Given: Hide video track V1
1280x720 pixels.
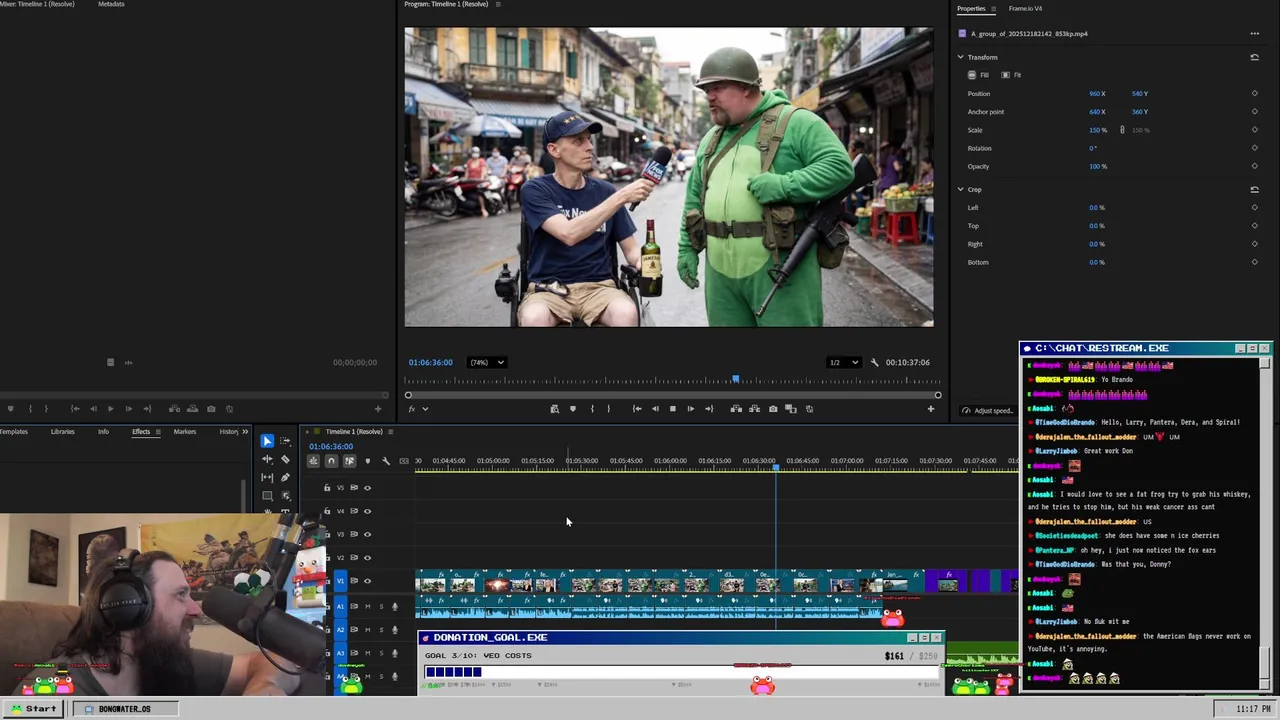Looking at the screenshot, I should [x=367, y=581].
